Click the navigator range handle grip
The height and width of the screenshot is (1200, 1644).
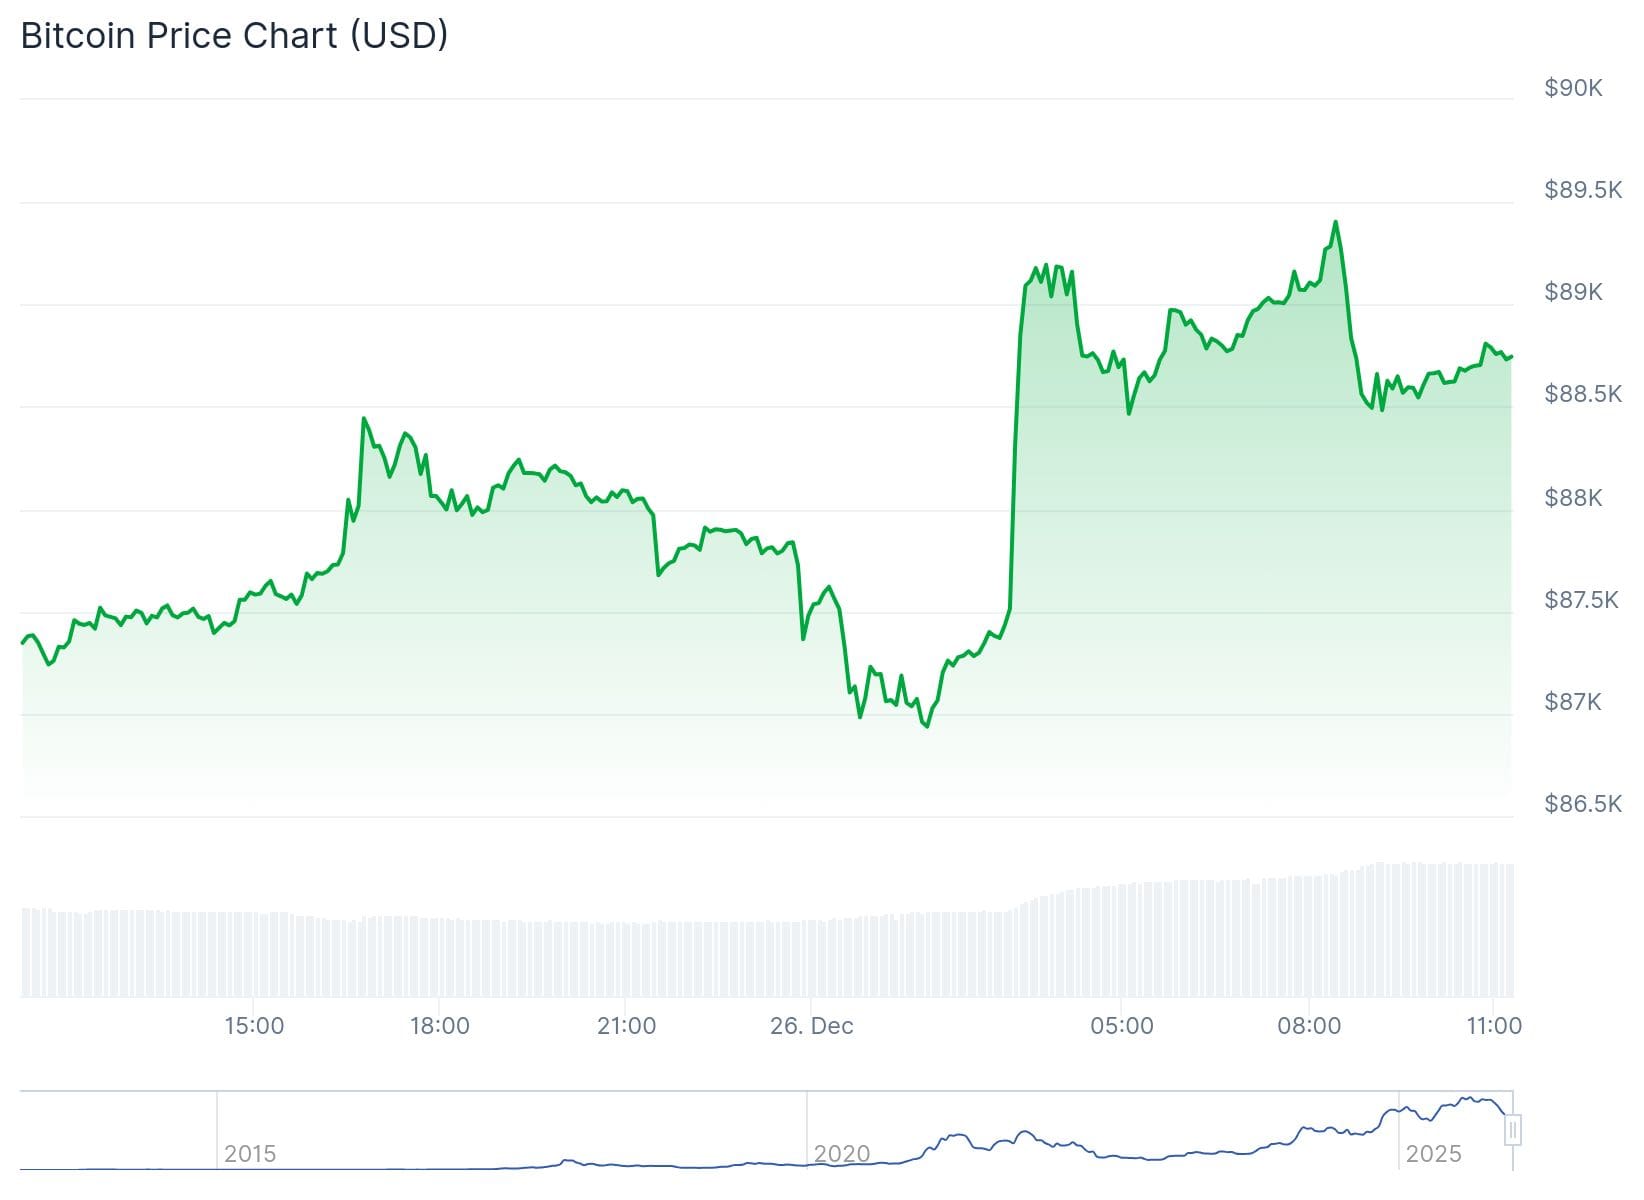click(x=1513, y=1130)
